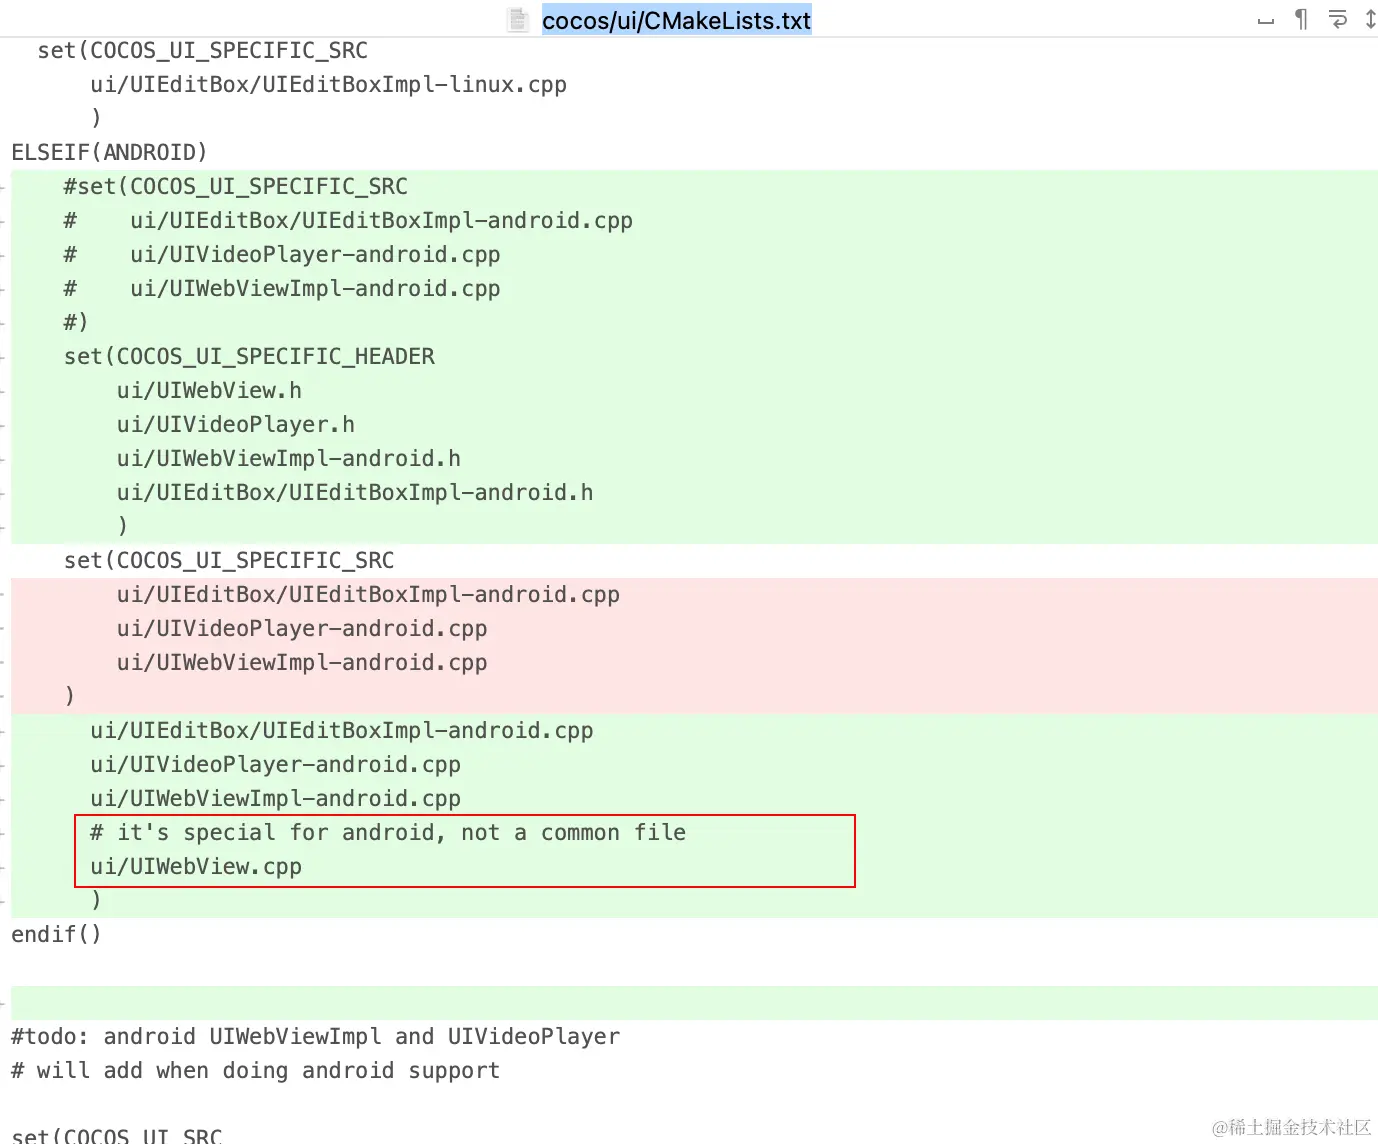Image resolution: width=1378 pixels, height=1144 pixels.
Task: Select the ui/UIVideoPlayer.h line
Action: click(x=235, y=425)
